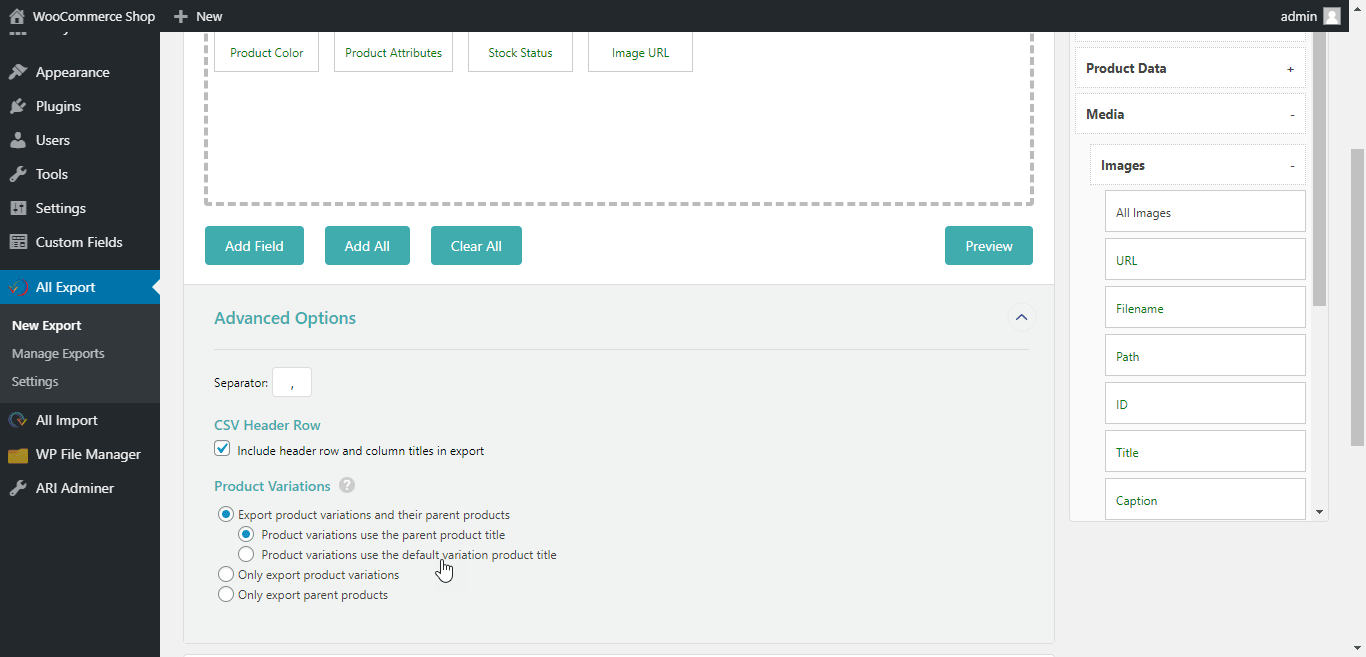Screen dimensions: 1366x657
Task: Click the plus icon next to New
Action: (x=180, y=16)
